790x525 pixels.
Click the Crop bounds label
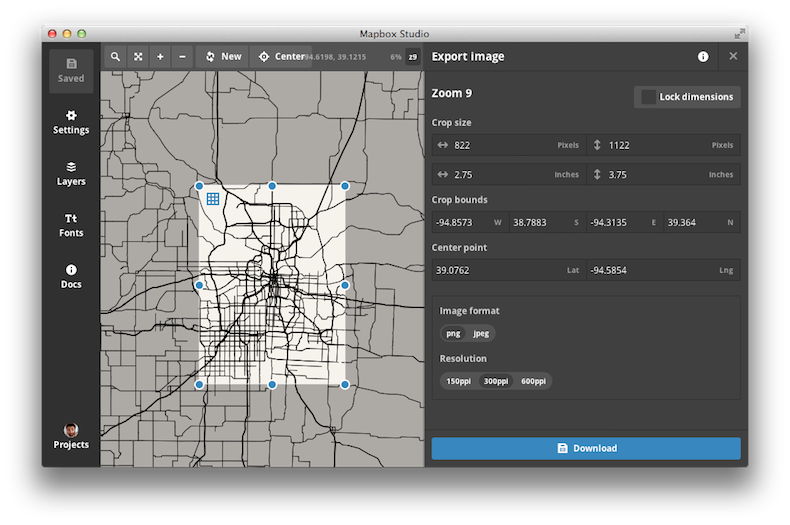[x=459, y=200]
